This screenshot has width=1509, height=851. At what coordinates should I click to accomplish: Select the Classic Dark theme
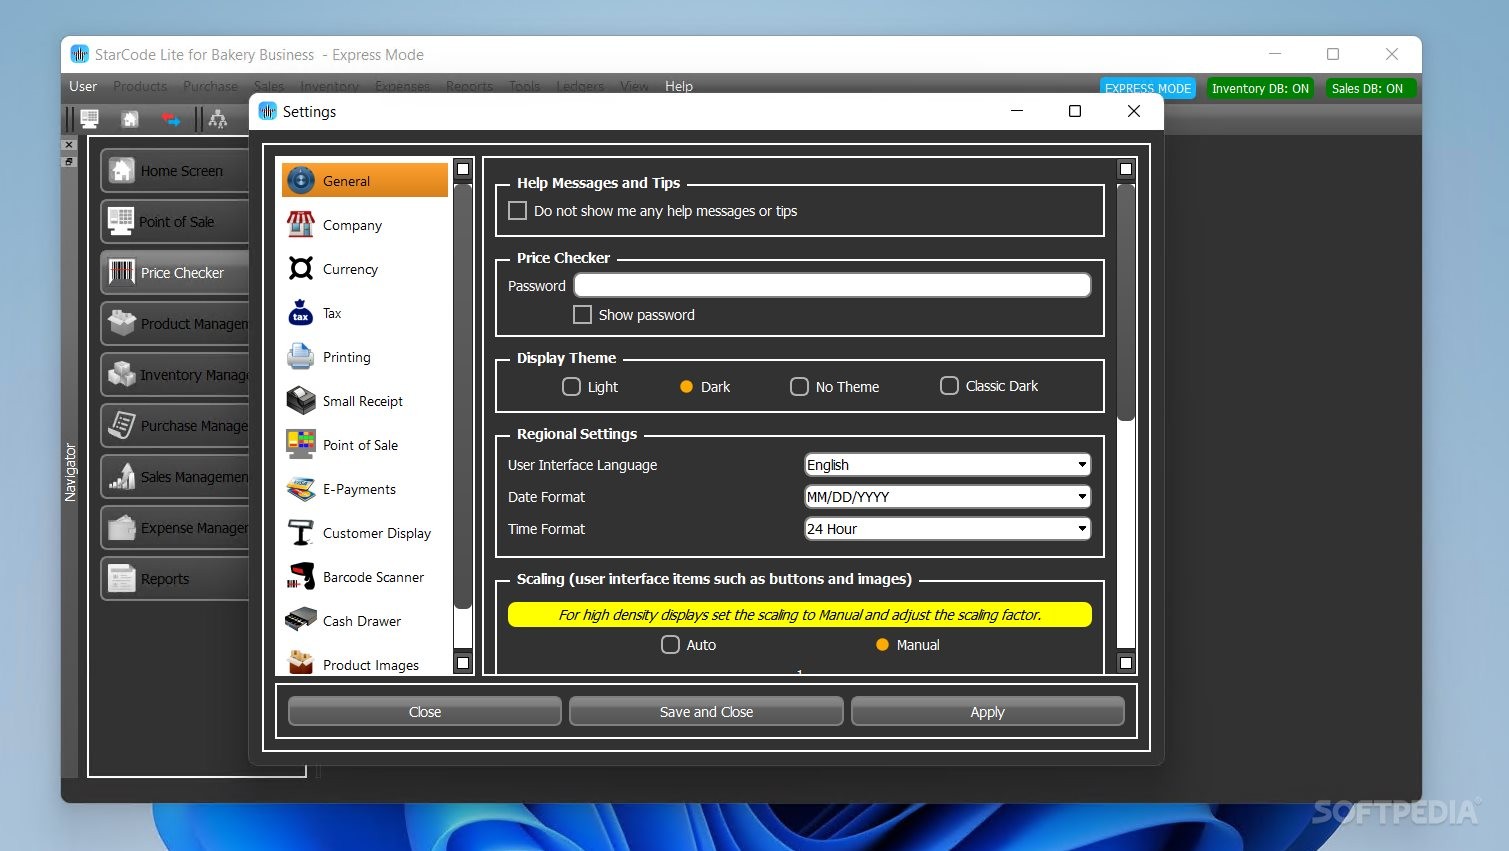(x=949, y=385)
